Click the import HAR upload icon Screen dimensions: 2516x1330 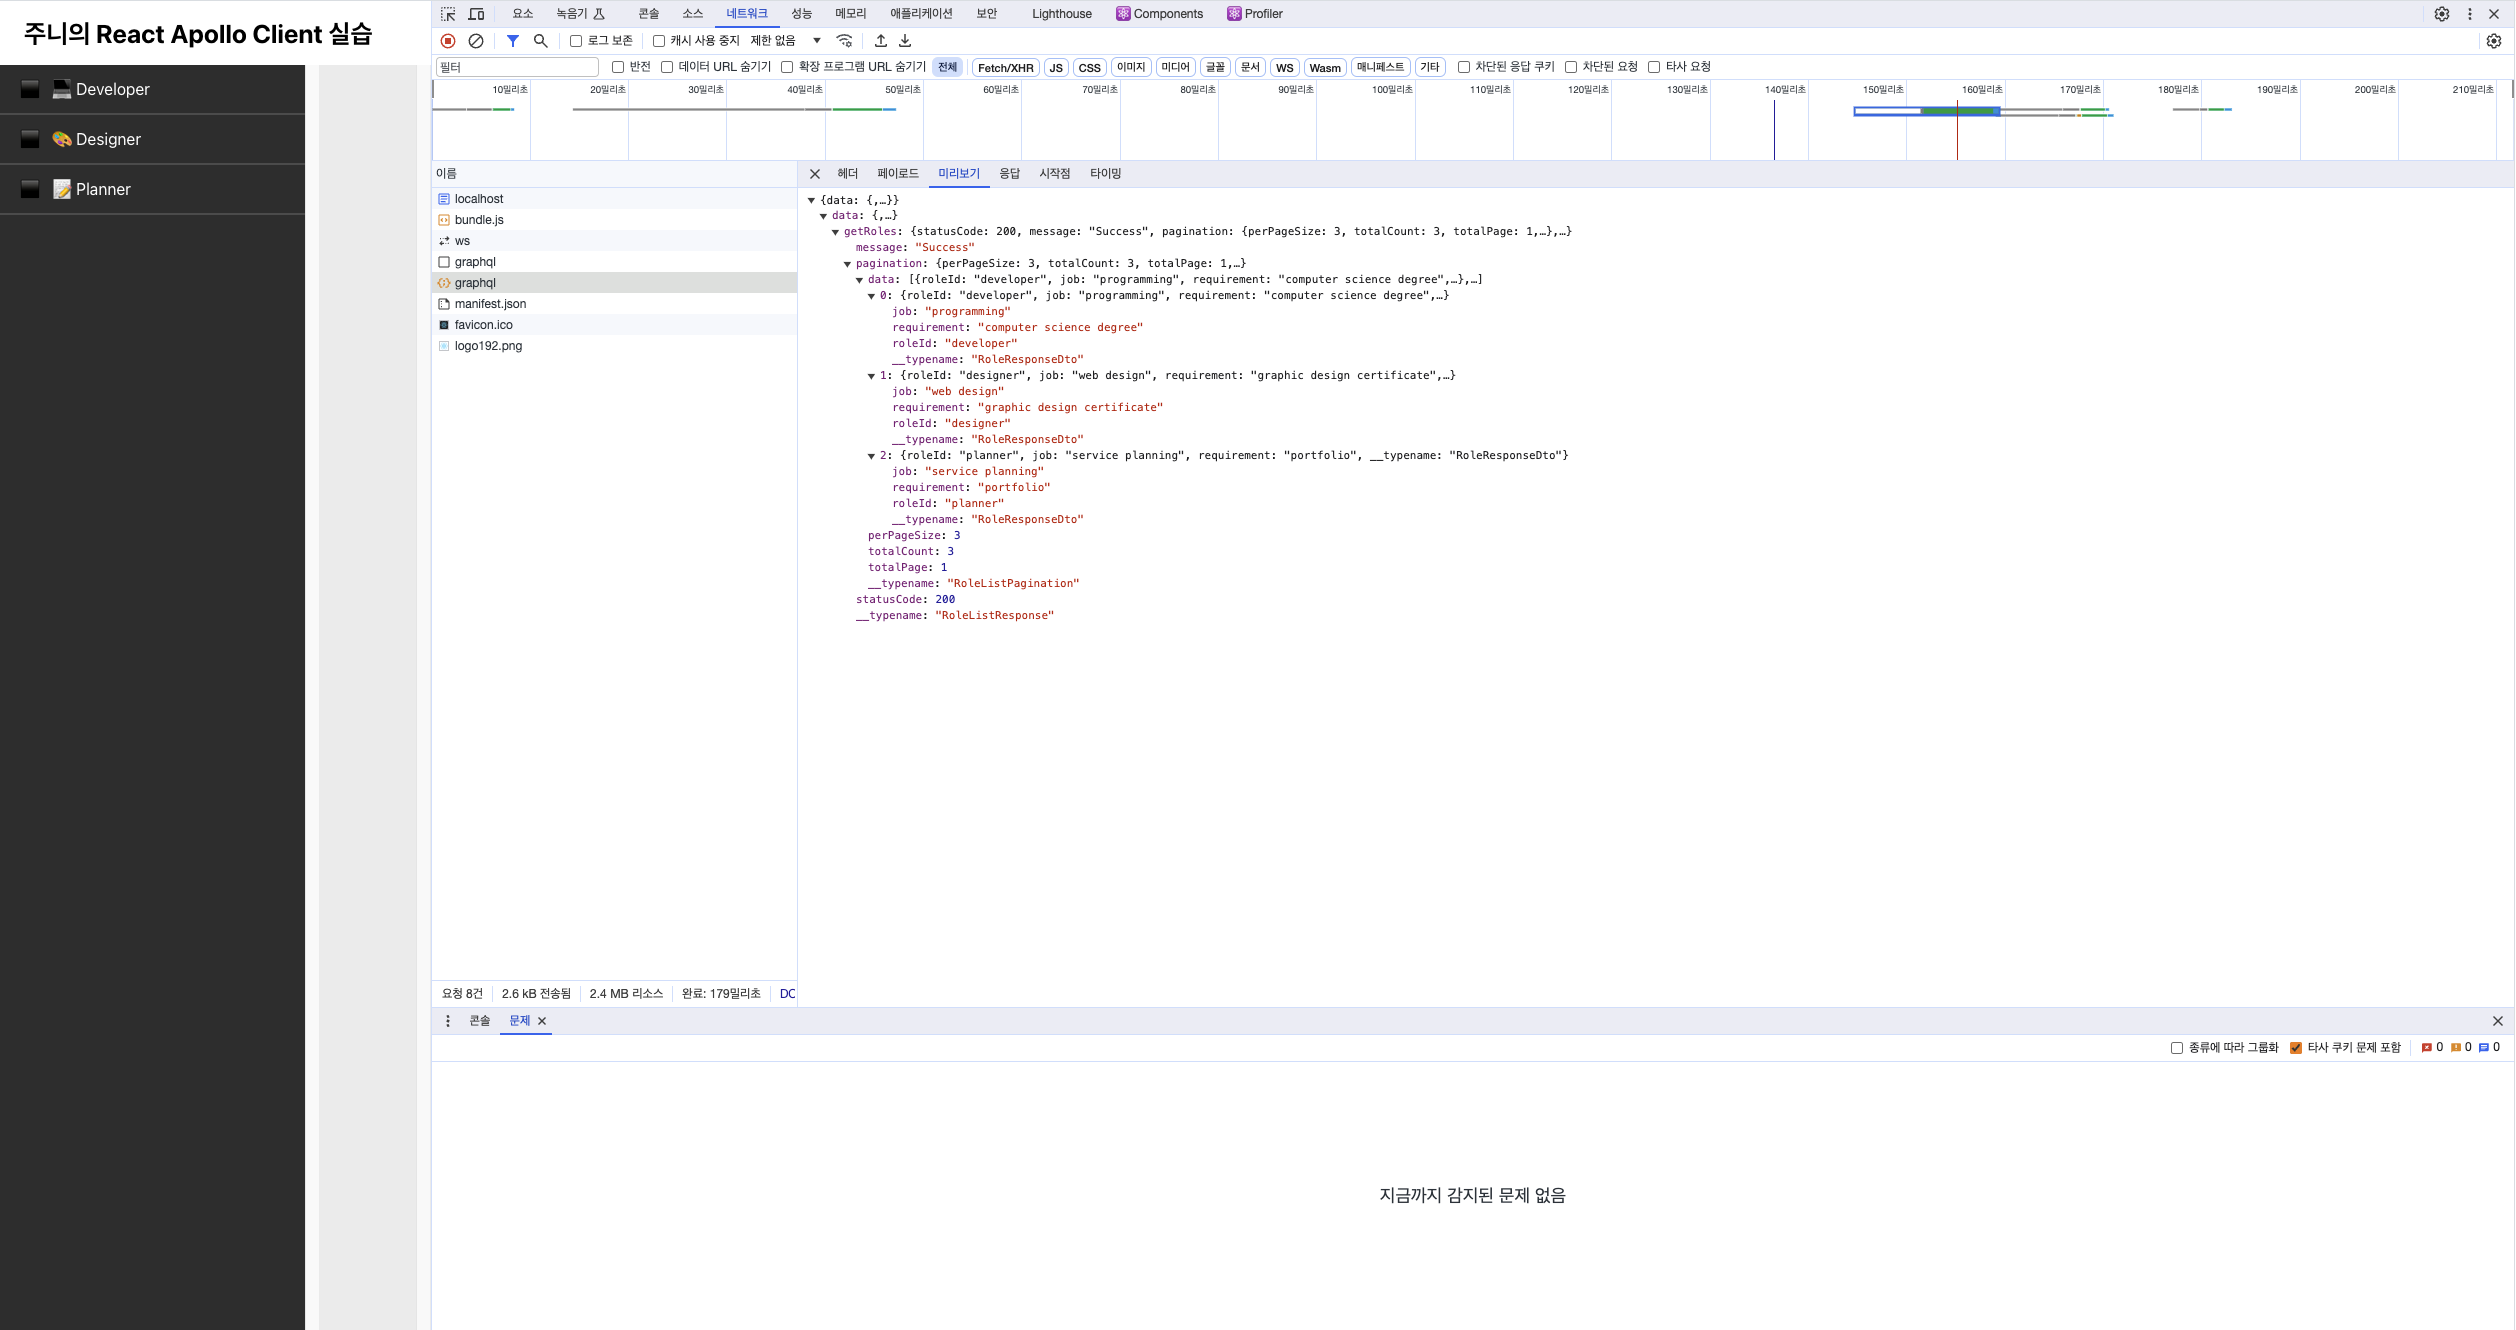(881, 41)
